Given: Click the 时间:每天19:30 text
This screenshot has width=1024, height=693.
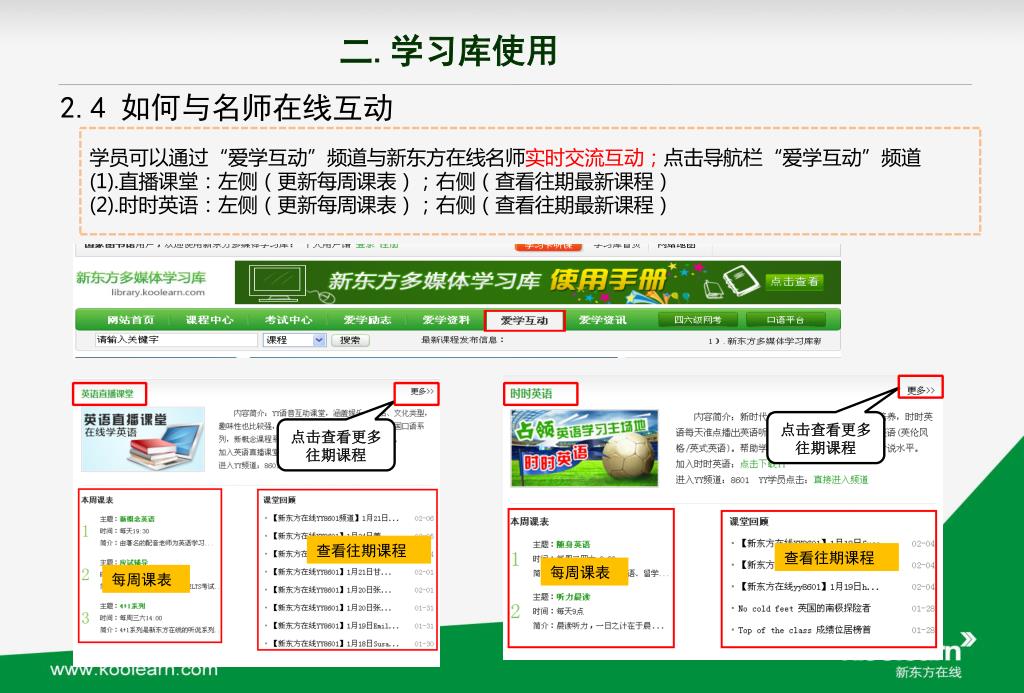Looking at the screenshot, I should coord(124,531).
